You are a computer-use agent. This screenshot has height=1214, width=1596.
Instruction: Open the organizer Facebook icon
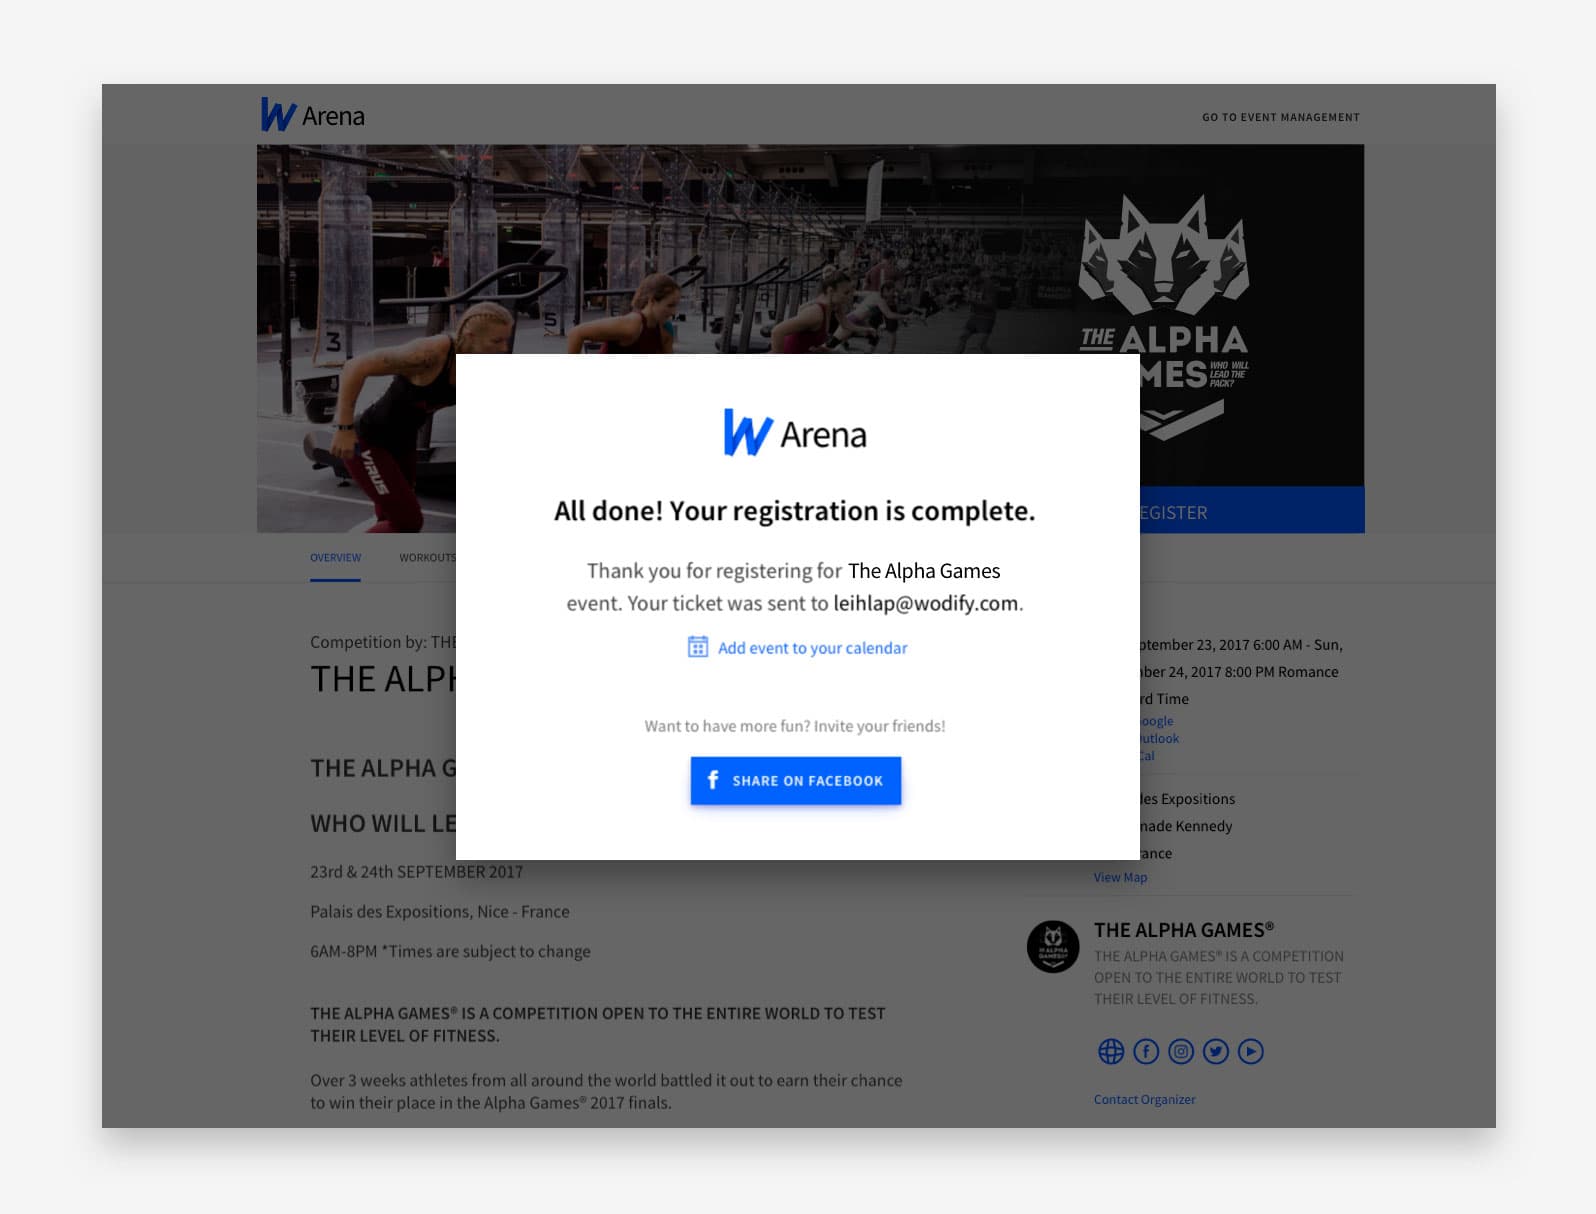click(x=1146, y=1051)
